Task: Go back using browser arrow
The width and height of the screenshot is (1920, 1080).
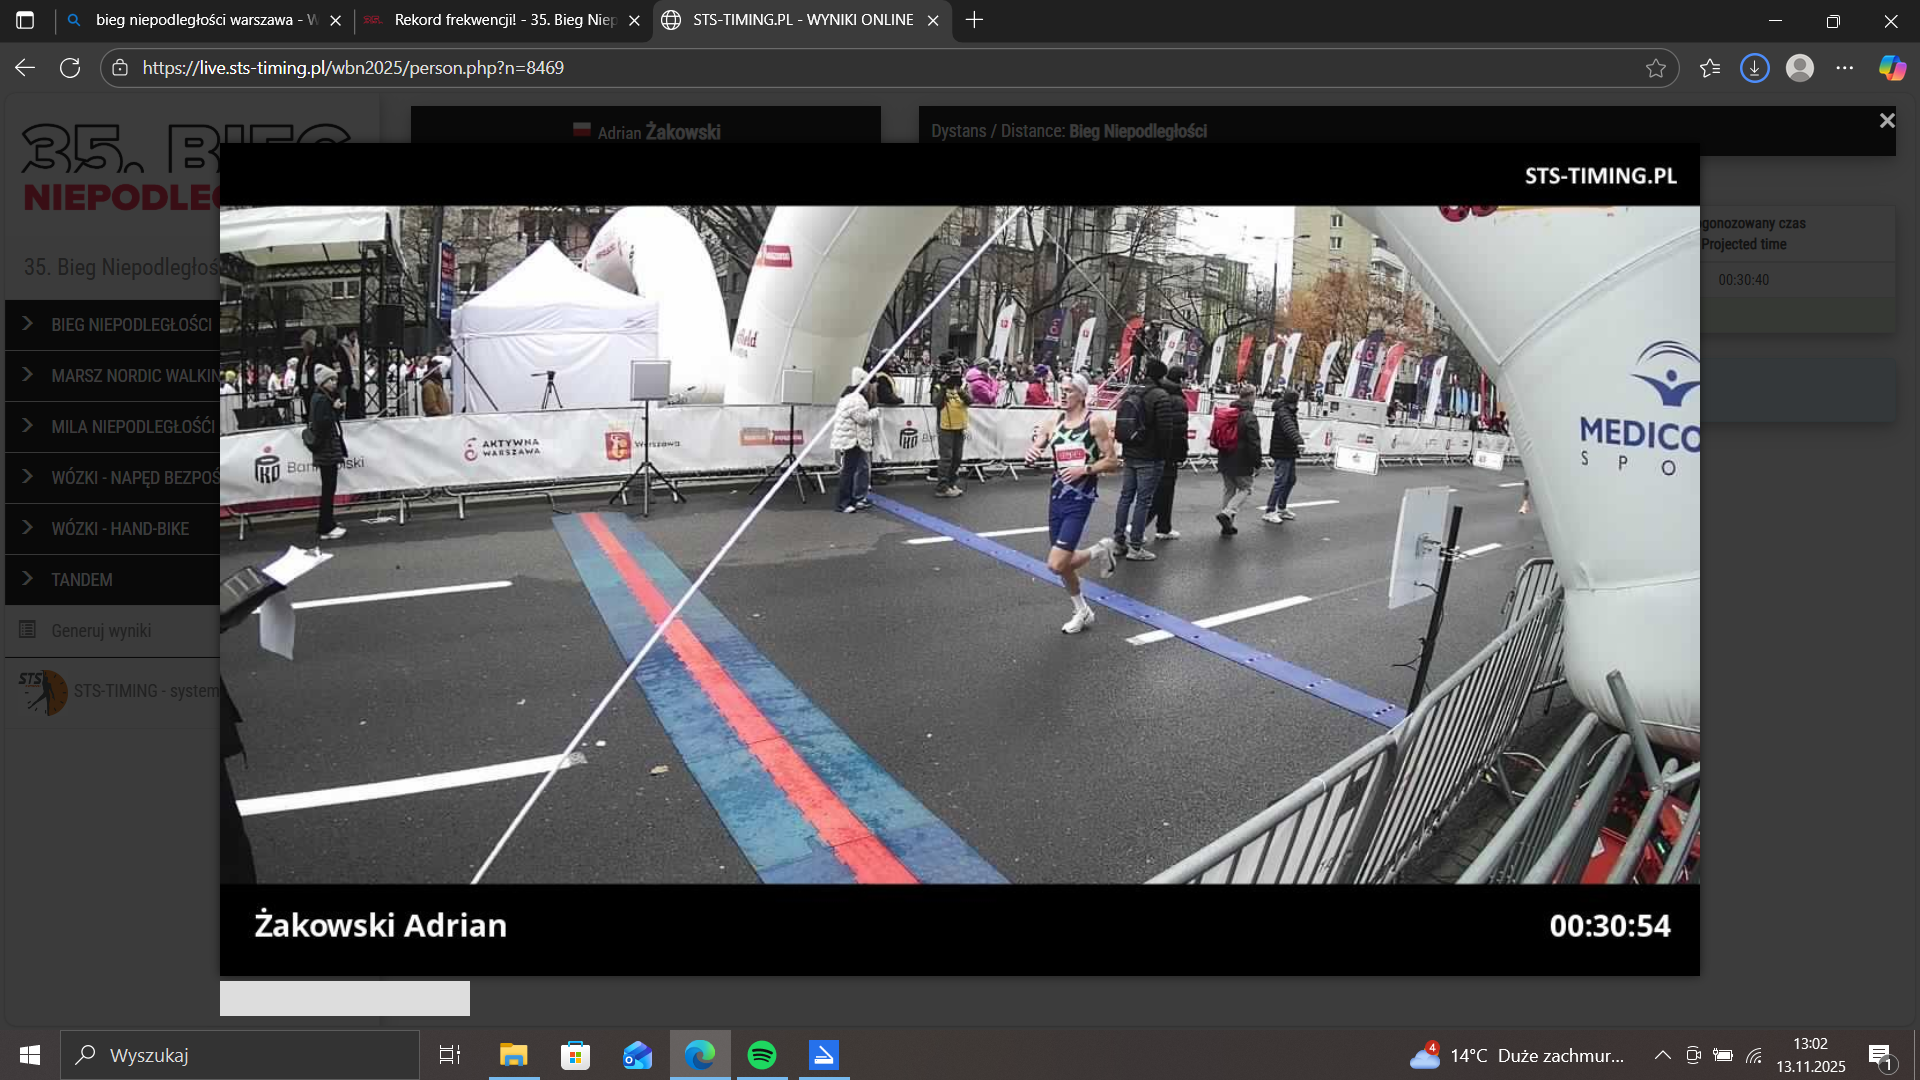Action: point(25,68)
